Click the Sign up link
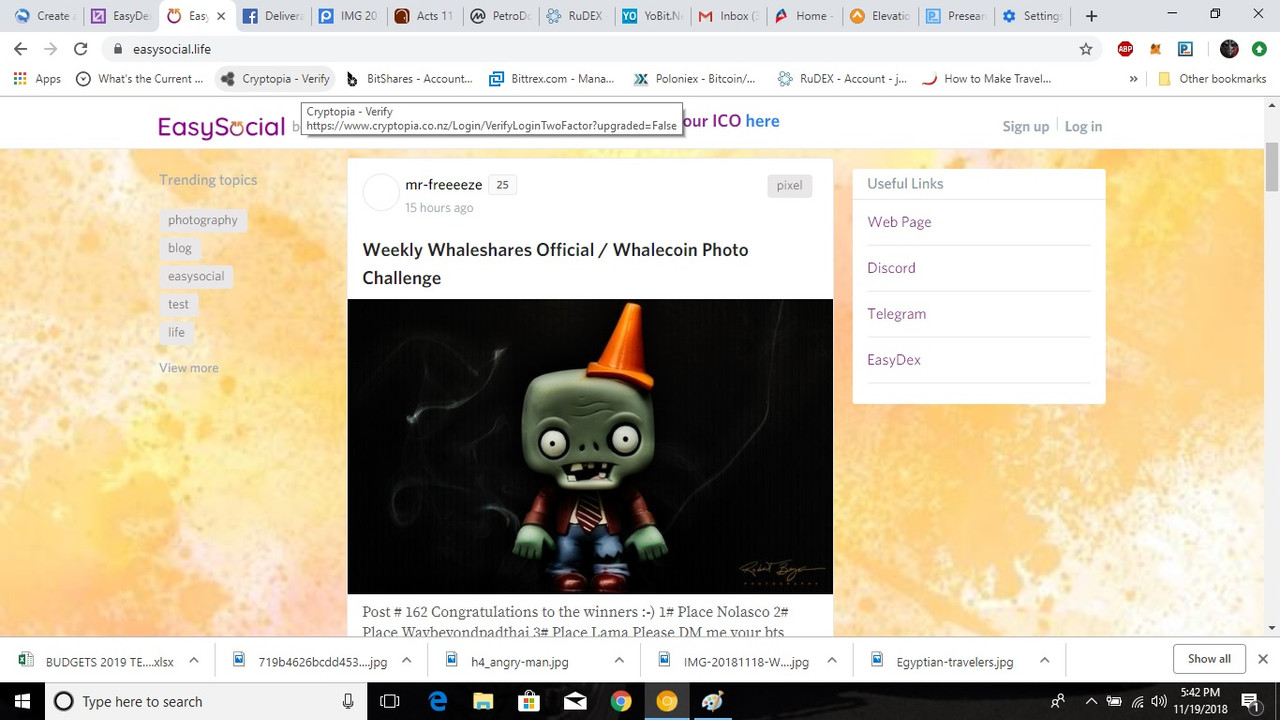This screenshot has width=1280, height=720. coord(1026,126)
